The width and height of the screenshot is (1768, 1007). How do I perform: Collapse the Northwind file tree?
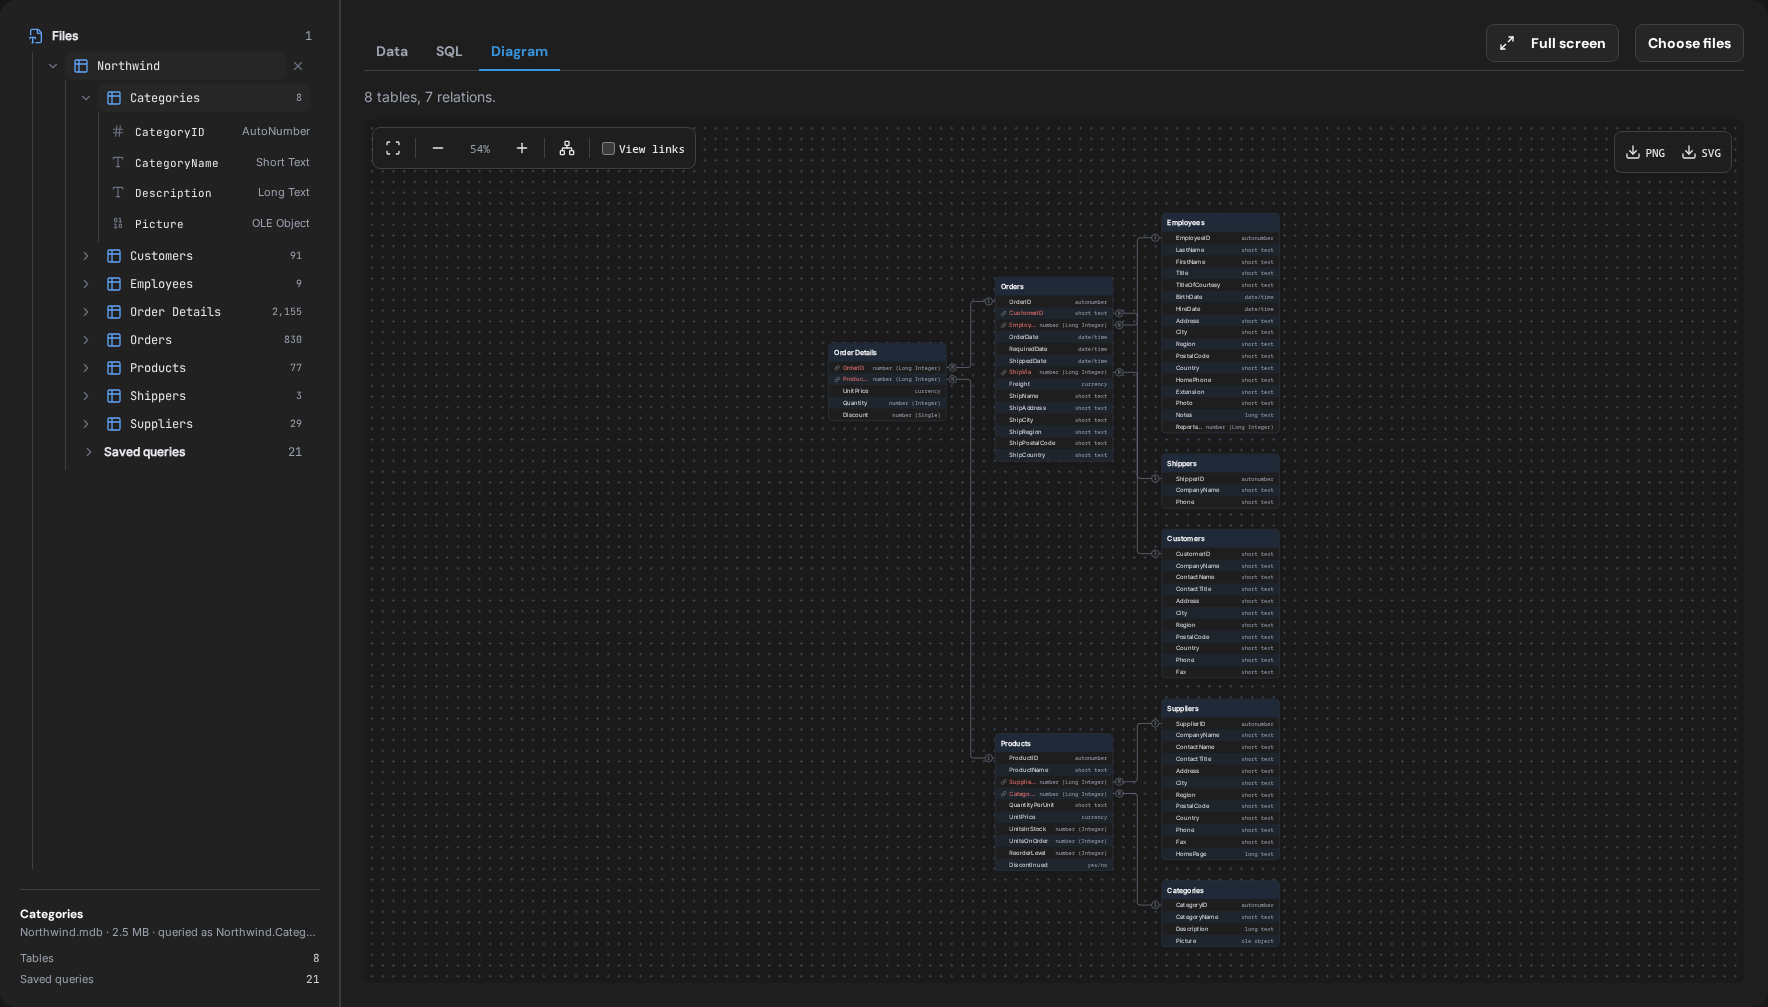coord(53,66)
